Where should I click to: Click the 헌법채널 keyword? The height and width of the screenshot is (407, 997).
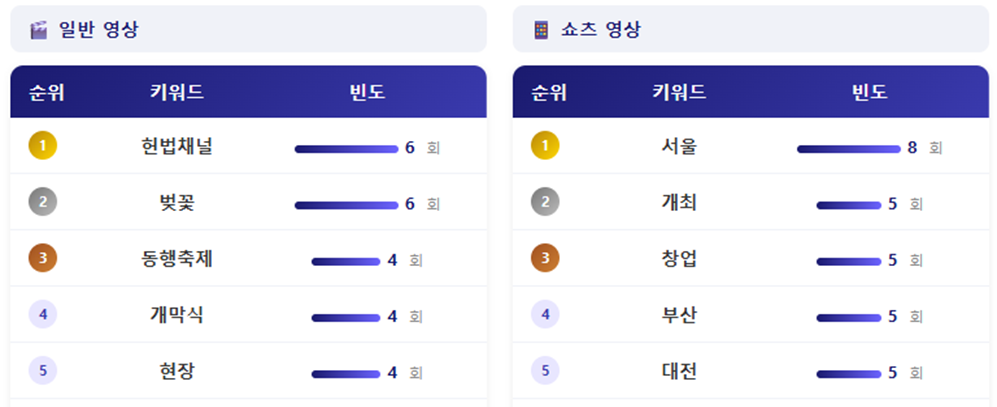(x=177, y=147)
